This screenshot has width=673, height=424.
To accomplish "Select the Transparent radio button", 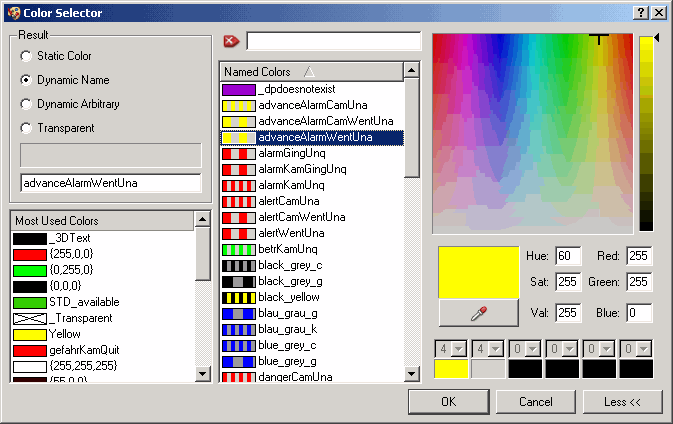I will (26, 128).
